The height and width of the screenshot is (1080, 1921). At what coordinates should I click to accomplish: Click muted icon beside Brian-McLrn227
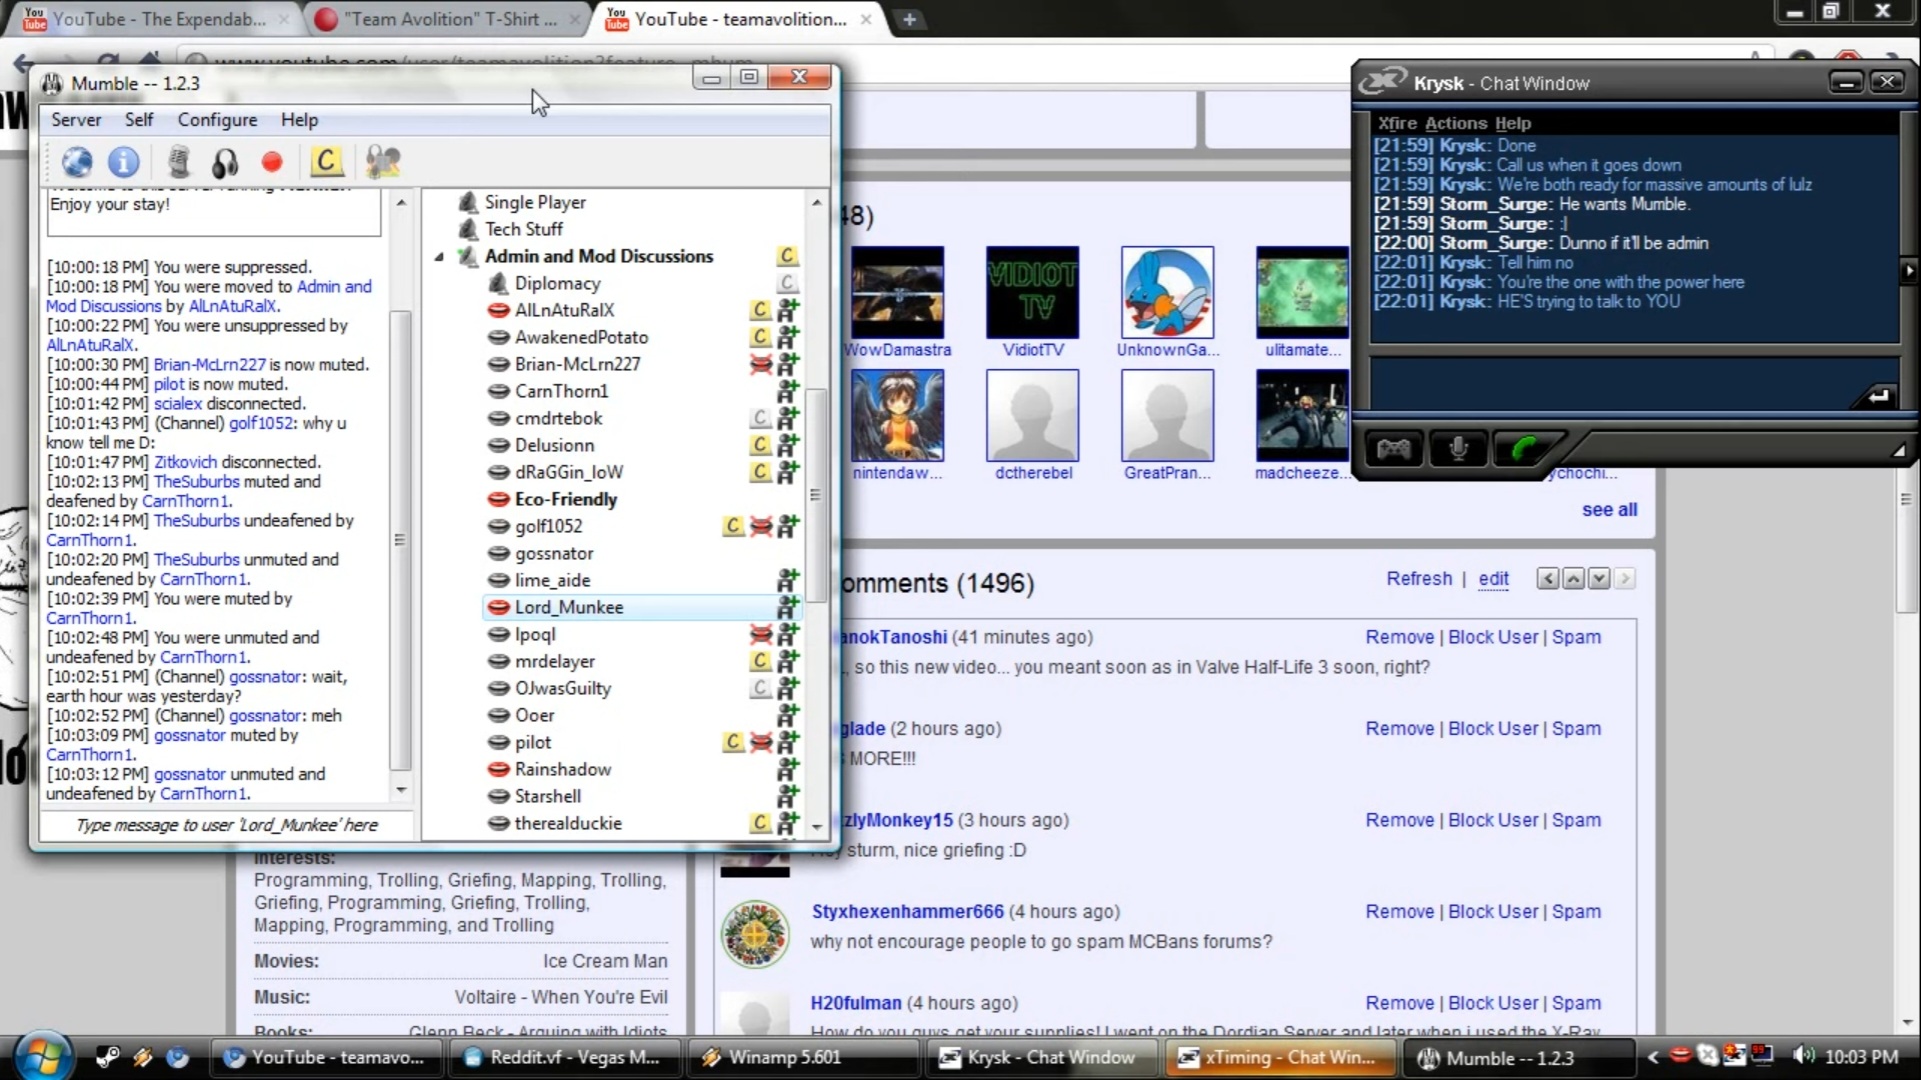761,364
